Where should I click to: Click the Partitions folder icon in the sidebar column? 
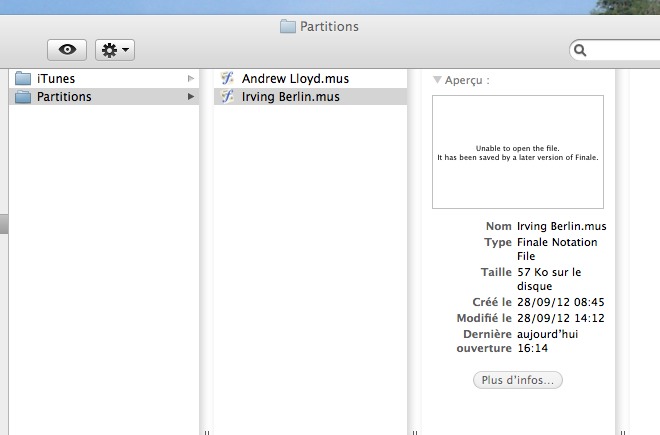point(23,97)
